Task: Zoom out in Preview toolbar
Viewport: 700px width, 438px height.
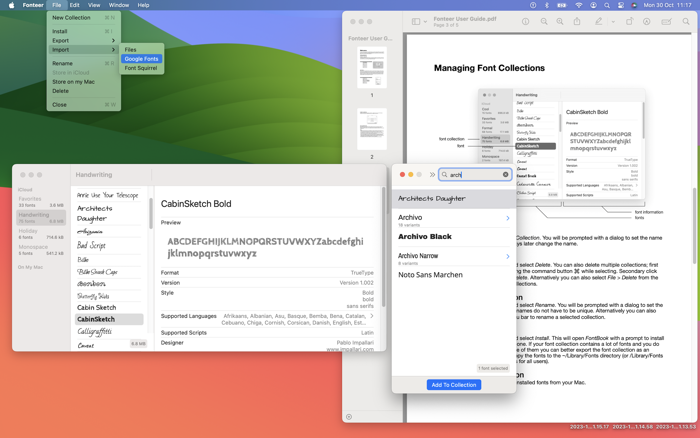Action: [544, 21]
